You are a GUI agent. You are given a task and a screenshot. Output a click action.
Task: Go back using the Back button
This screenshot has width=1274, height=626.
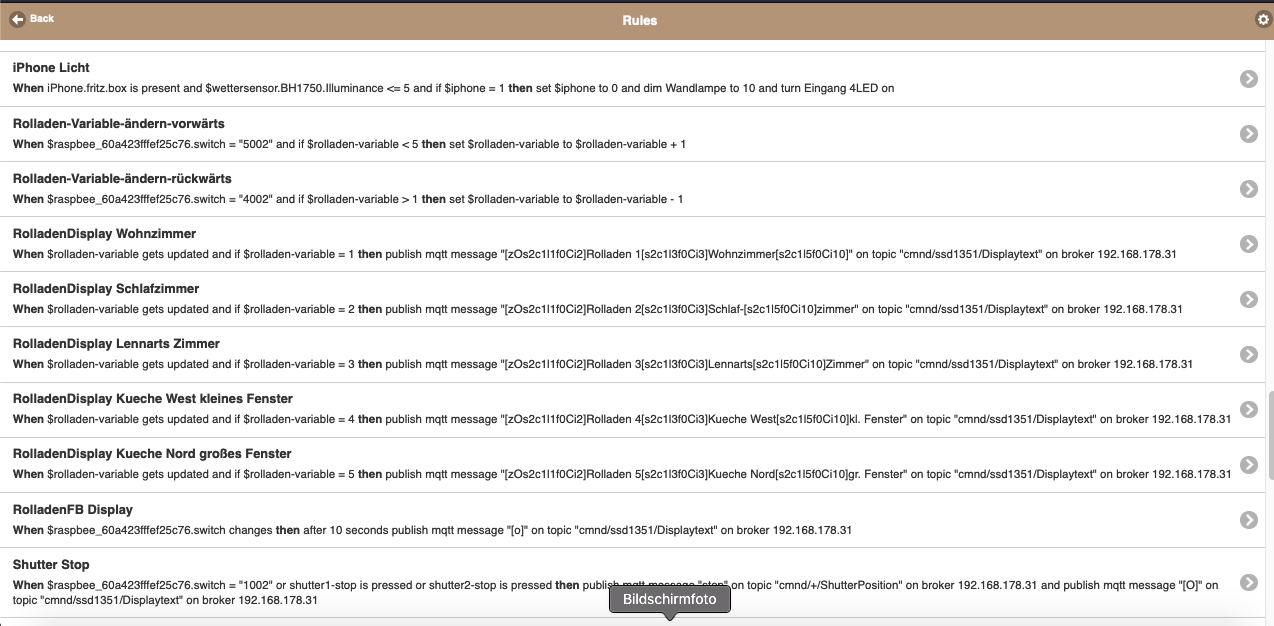coord(33,19)
